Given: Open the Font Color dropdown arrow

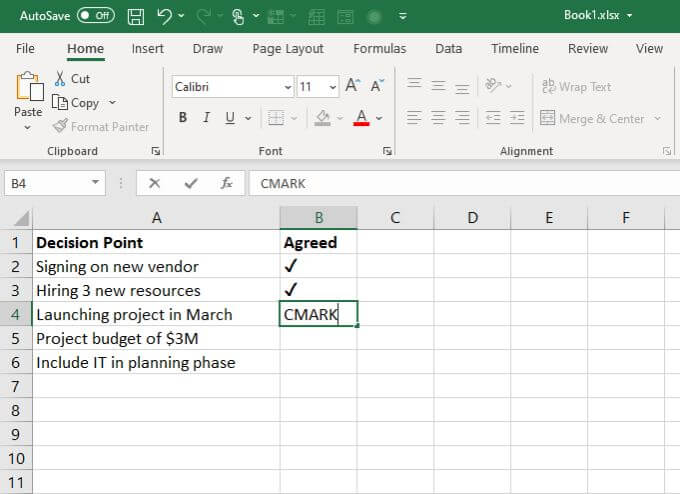Looking at the screenshot, I should point(379,118).
